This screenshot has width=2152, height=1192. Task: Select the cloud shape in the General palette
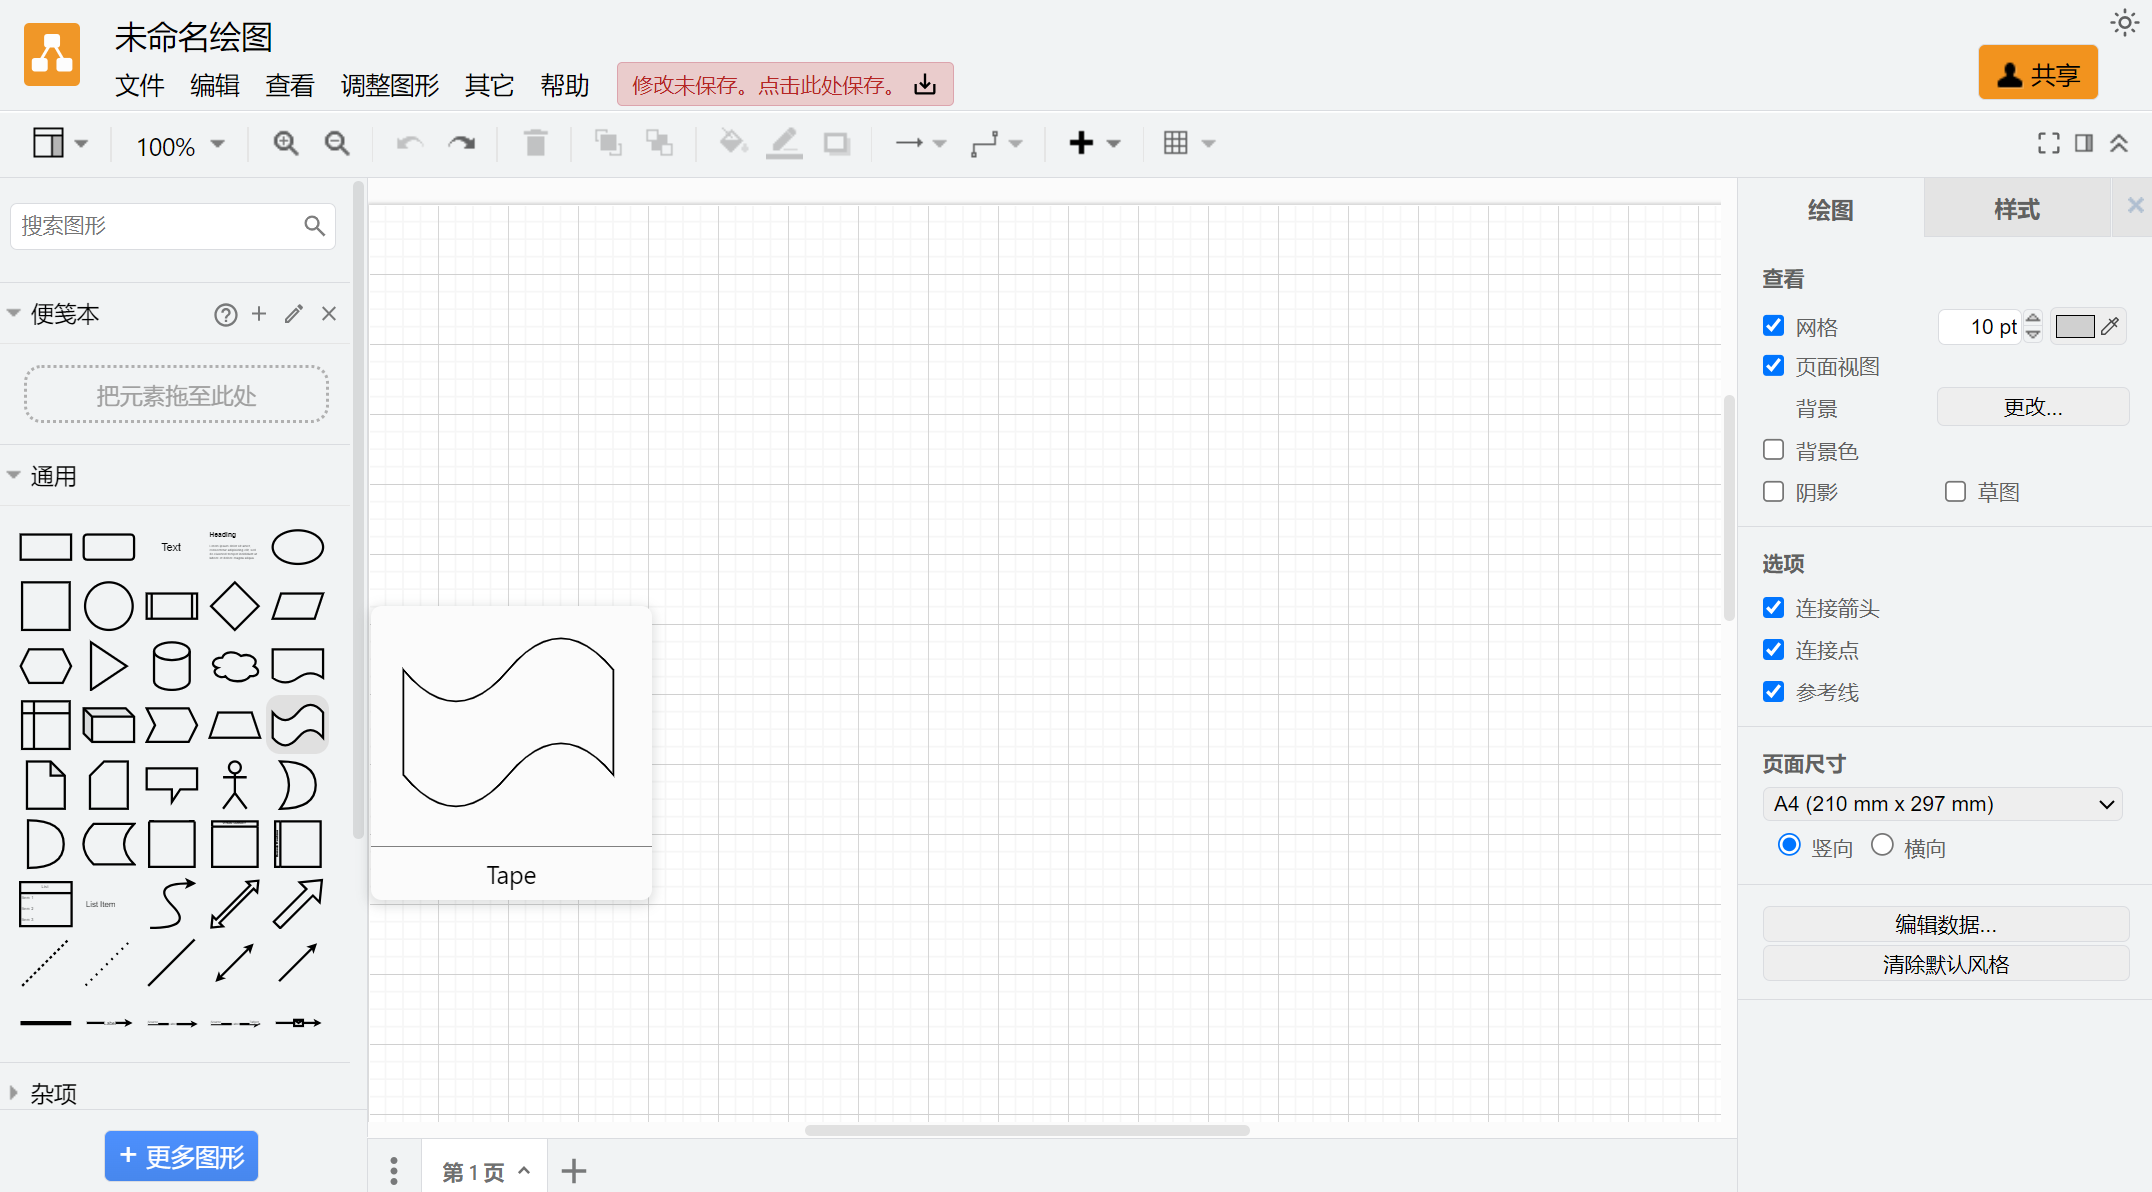tap(235, 666)
